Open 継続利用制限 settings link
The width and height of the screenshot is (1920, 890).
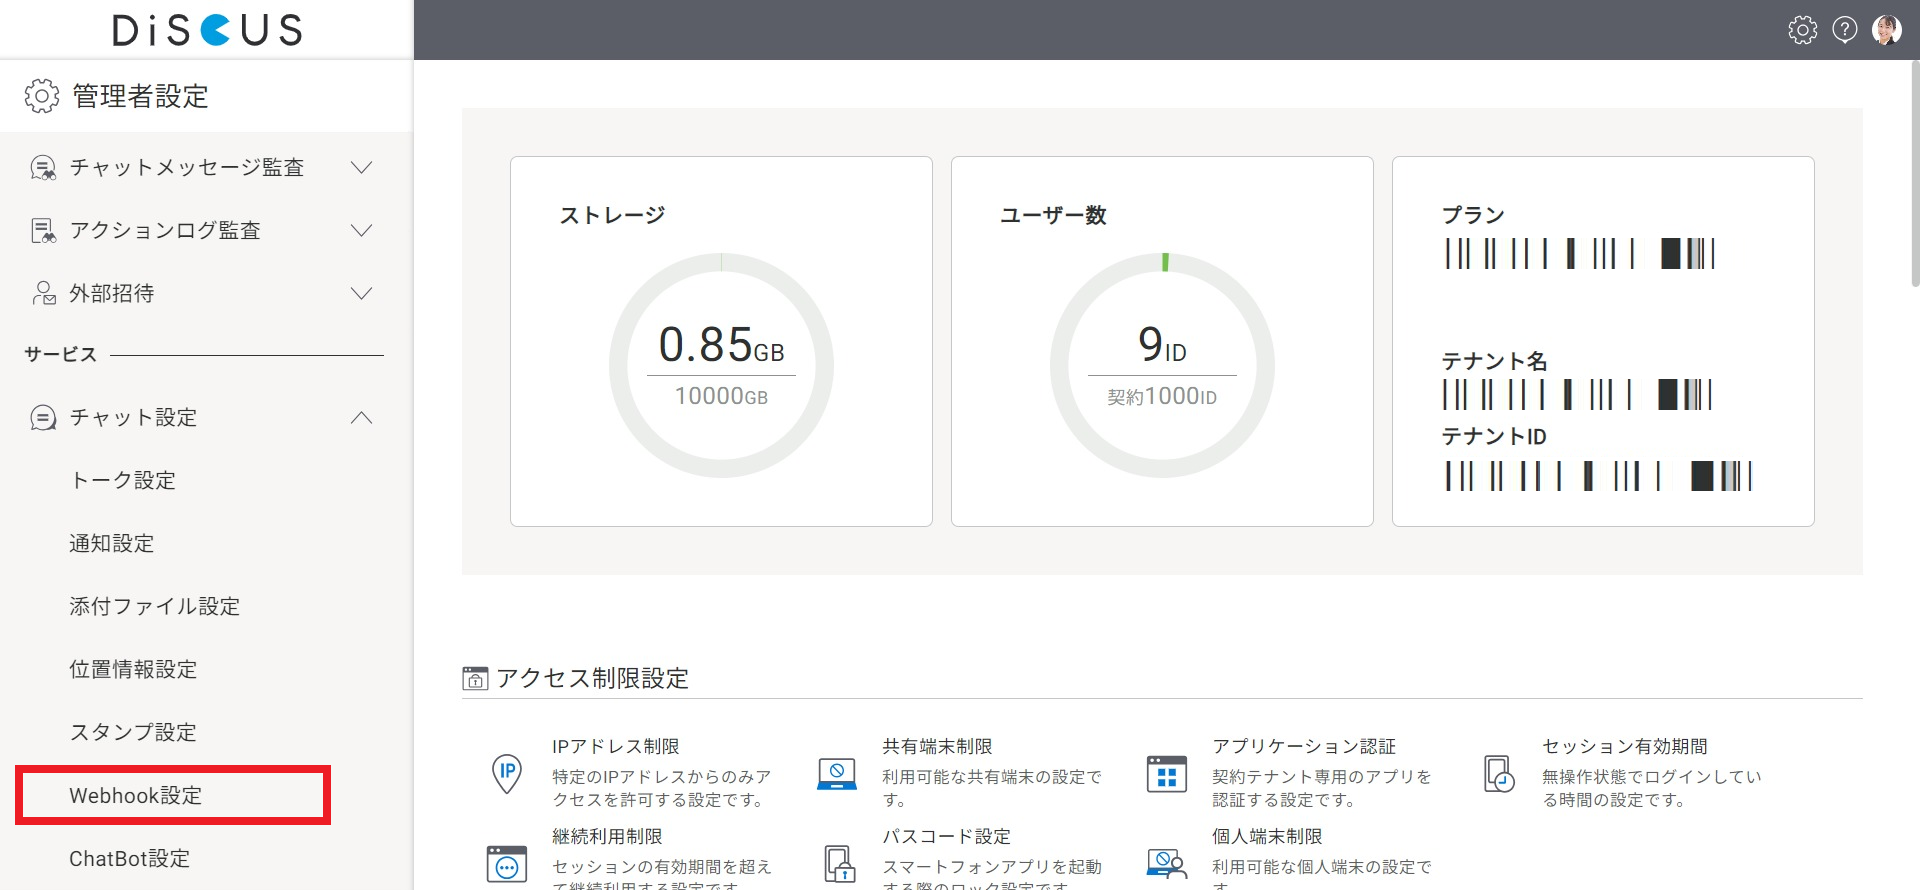(x=607, y=837)
